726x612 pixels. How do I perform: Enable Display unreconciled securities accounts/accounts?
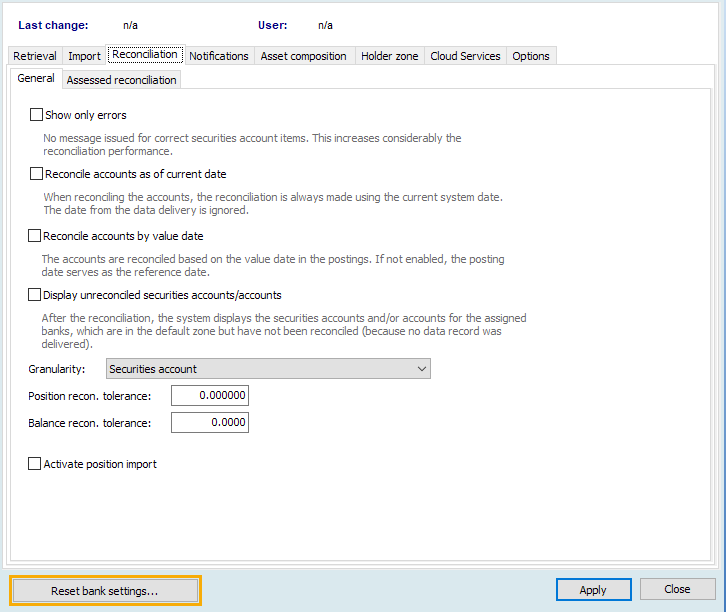coord(37,295)
